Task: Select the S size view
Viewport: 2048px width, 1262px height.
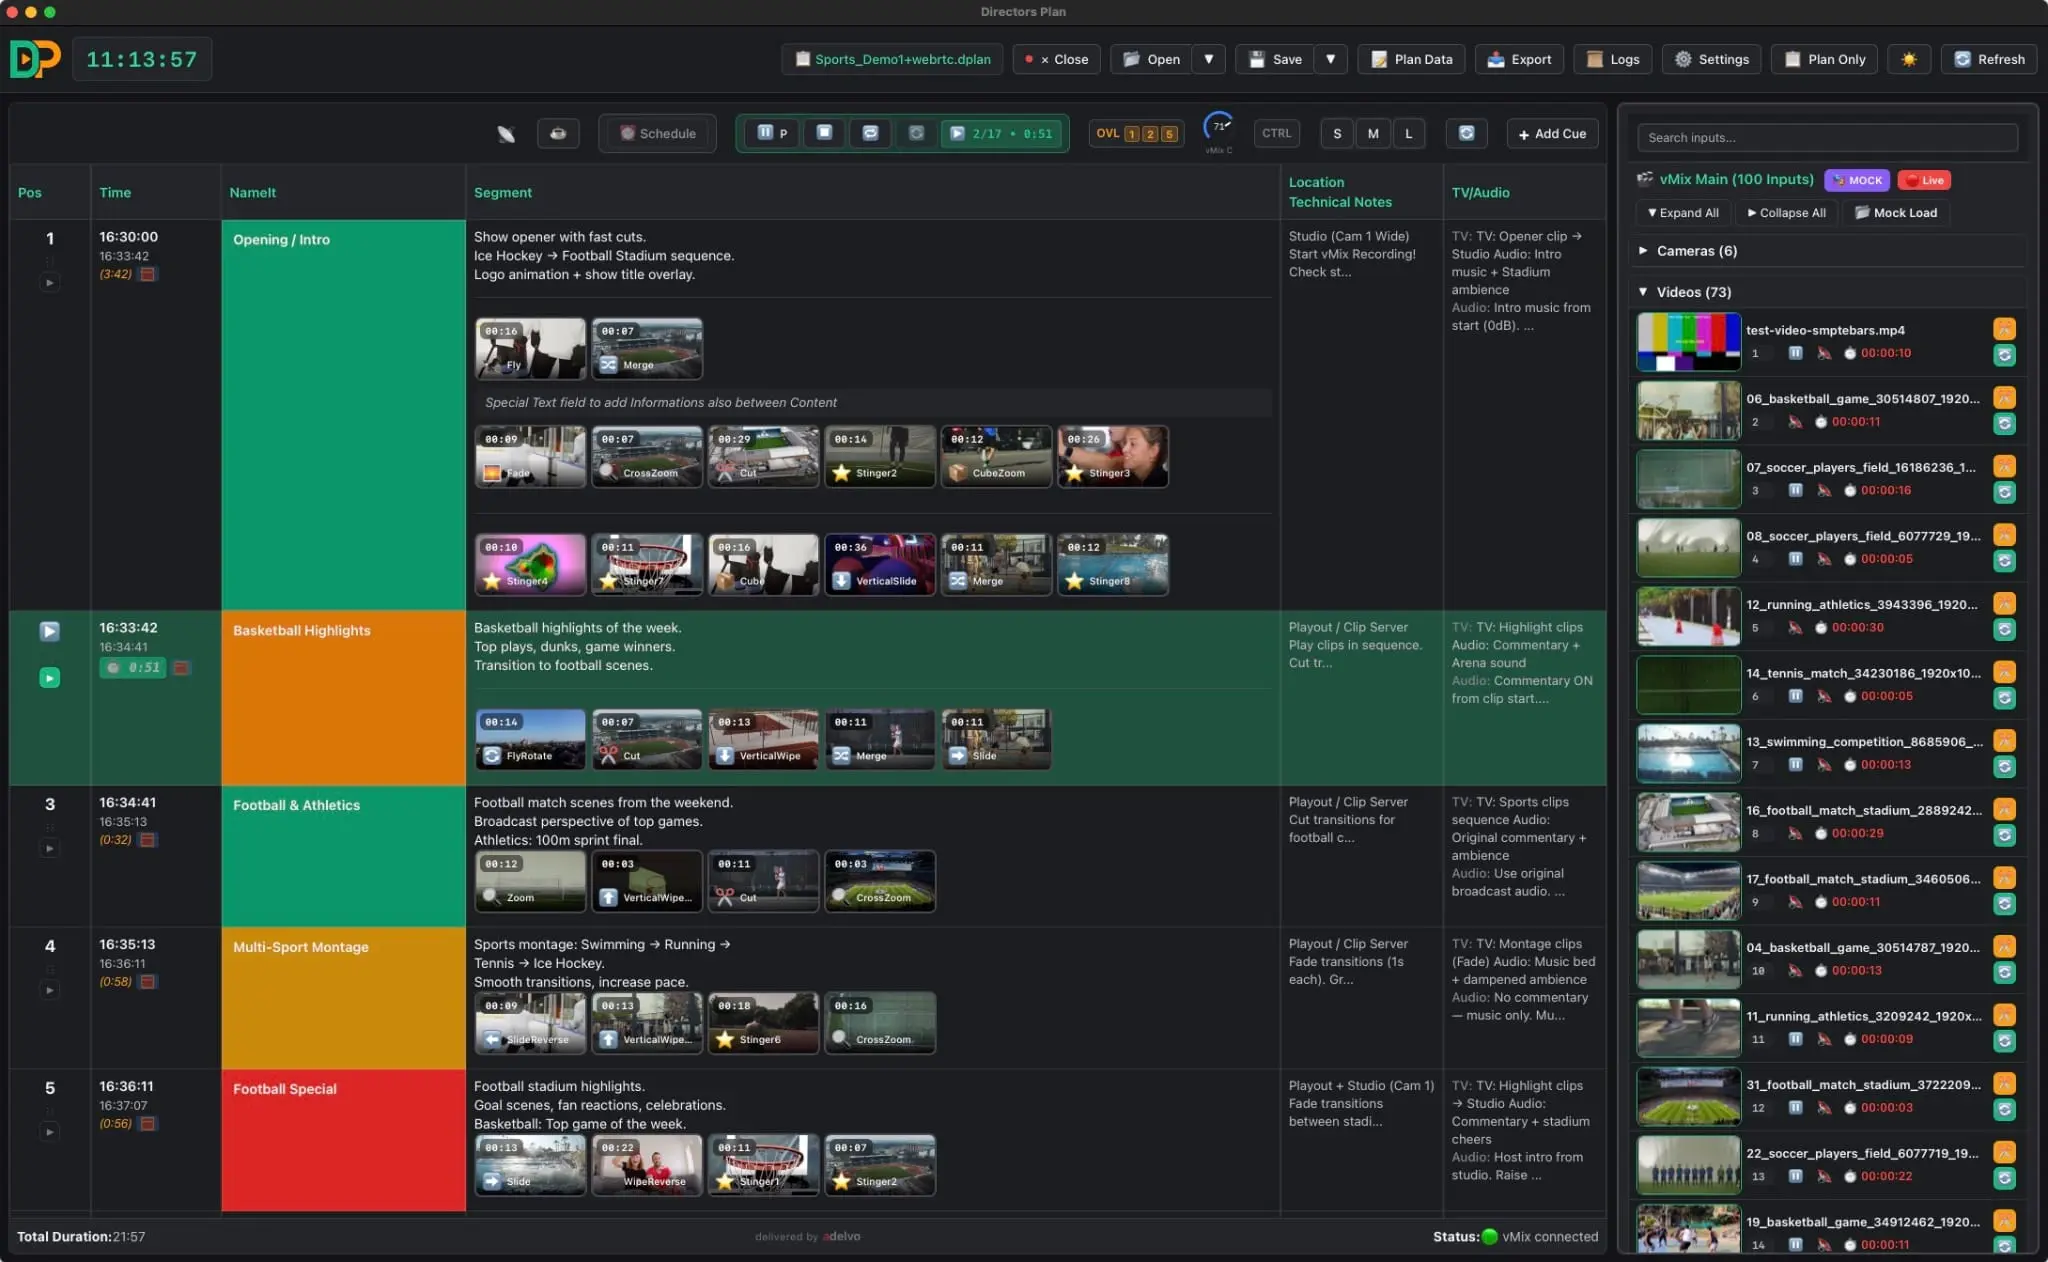Action: coord(1337,133)
